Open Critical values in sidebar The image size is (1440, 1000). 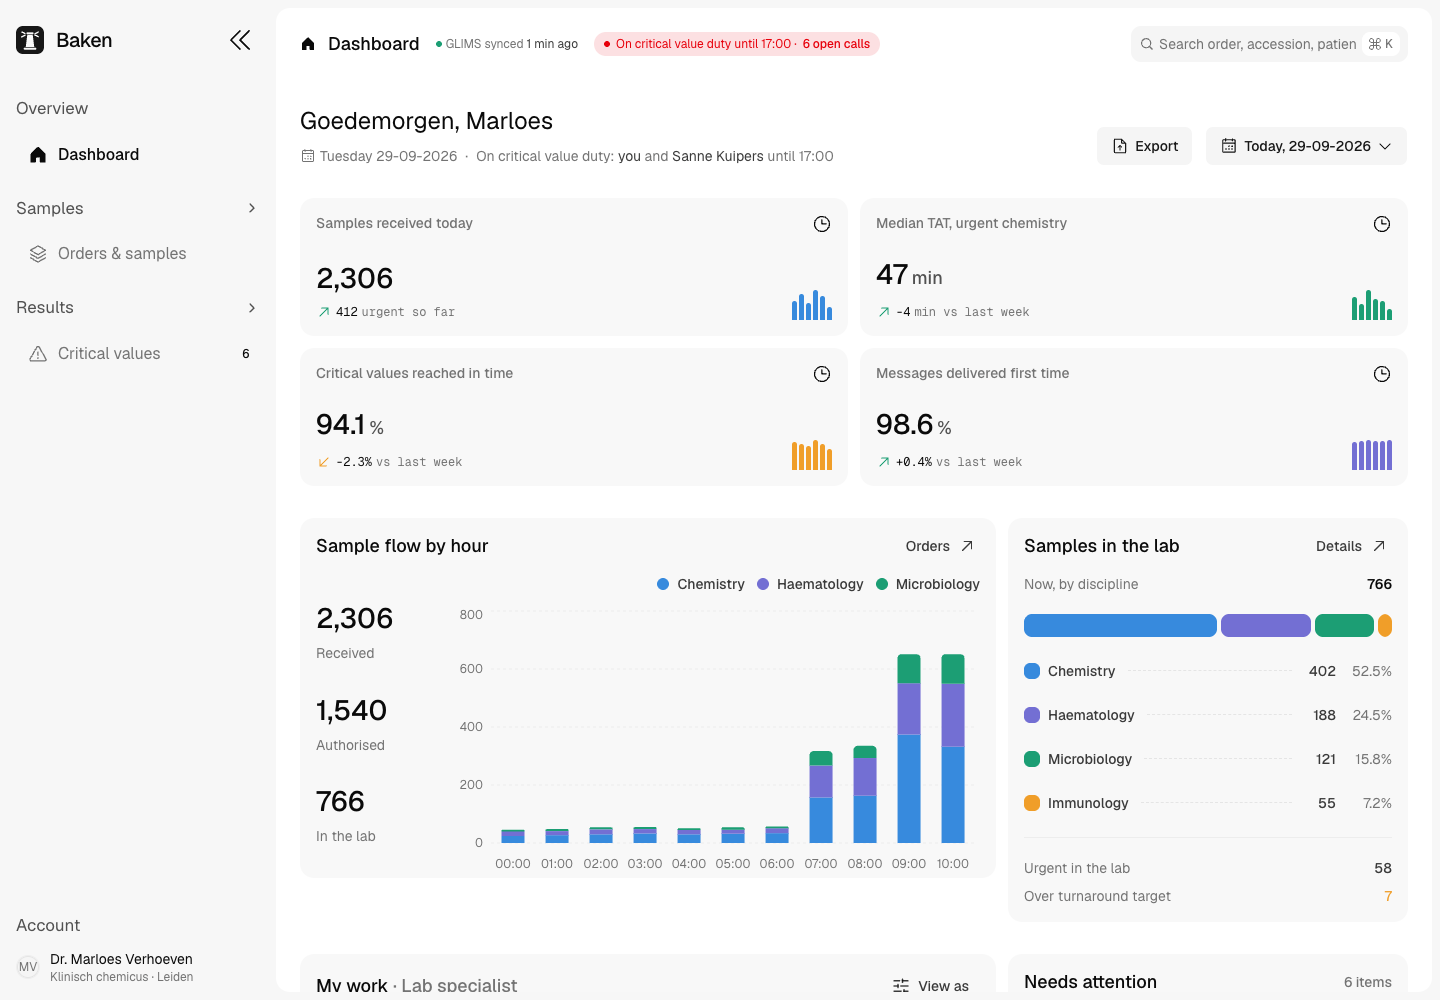point(138,354)
